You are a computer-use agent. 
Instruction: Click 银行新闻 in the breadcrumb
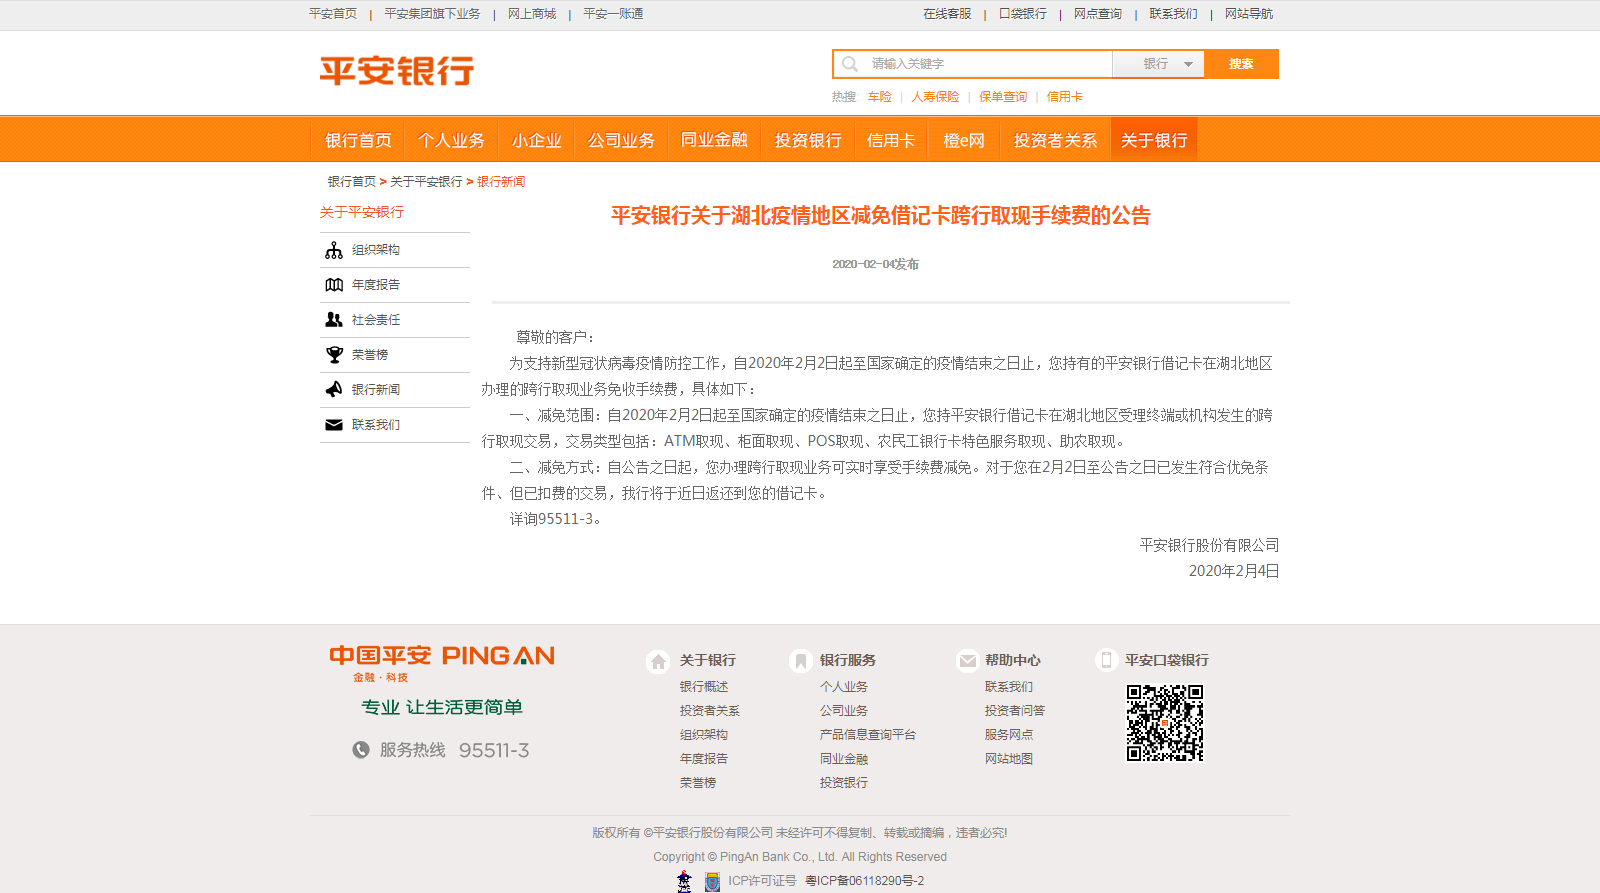point(501,182)
